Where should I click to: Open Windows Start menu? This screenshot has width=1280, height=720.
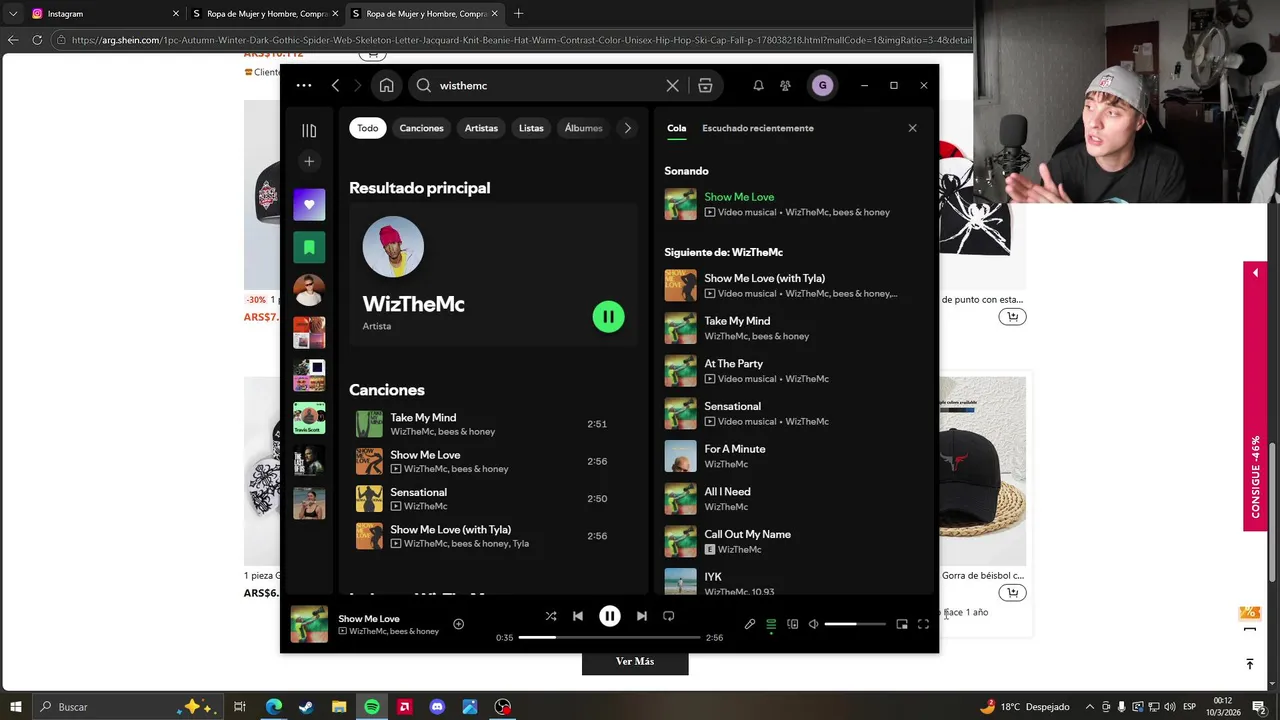point(16,707)
